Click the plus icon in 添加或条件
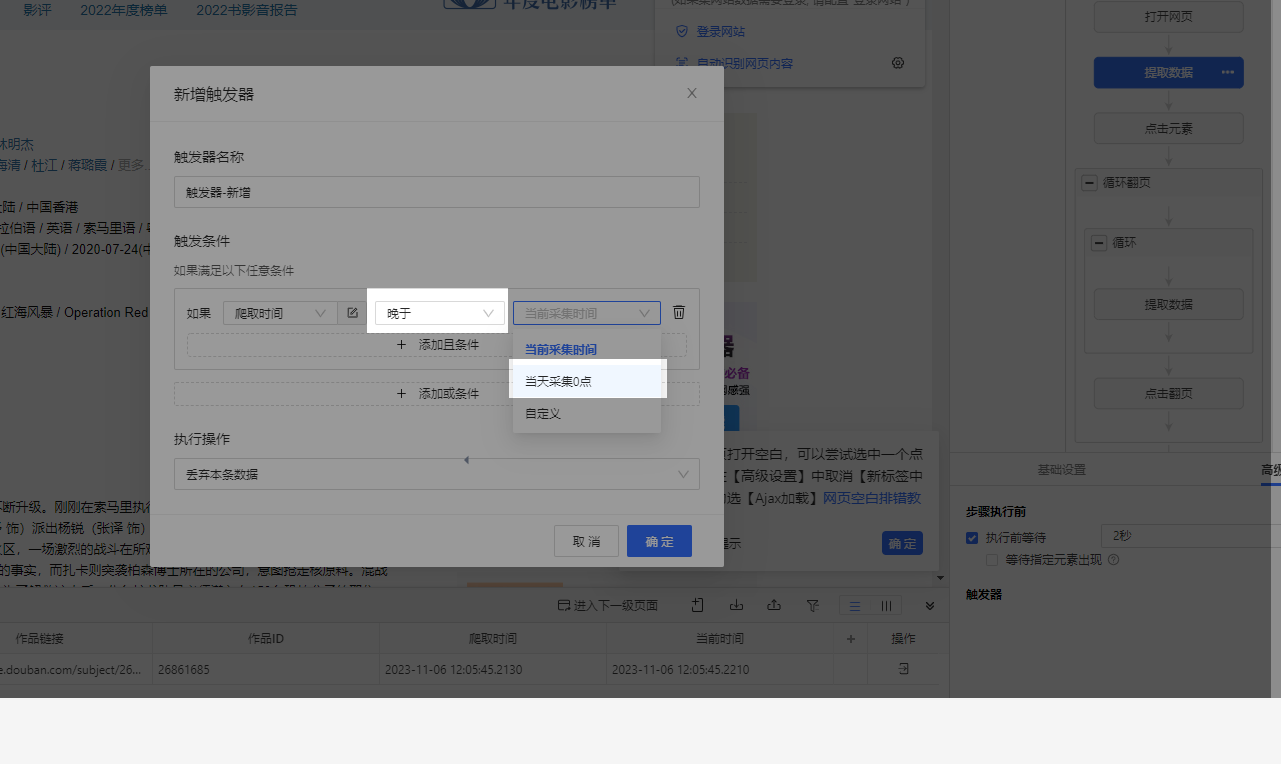The image size is (1281, 764). click(x=401, y=393)
